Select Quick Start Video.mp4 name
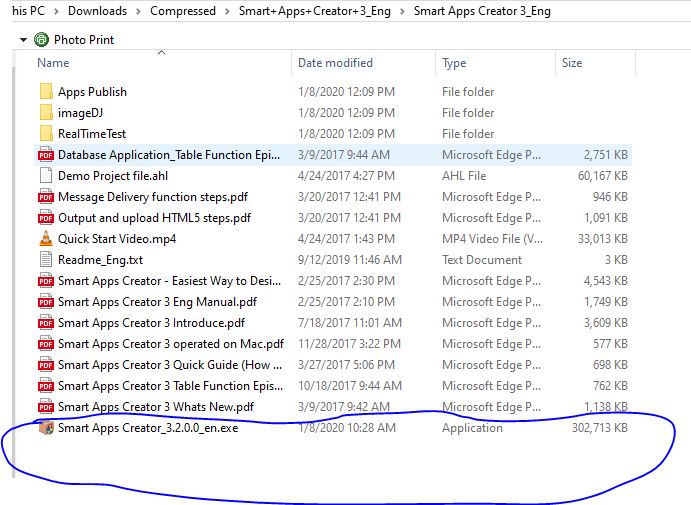The image size is (691, 505). (x=117, y=239)
